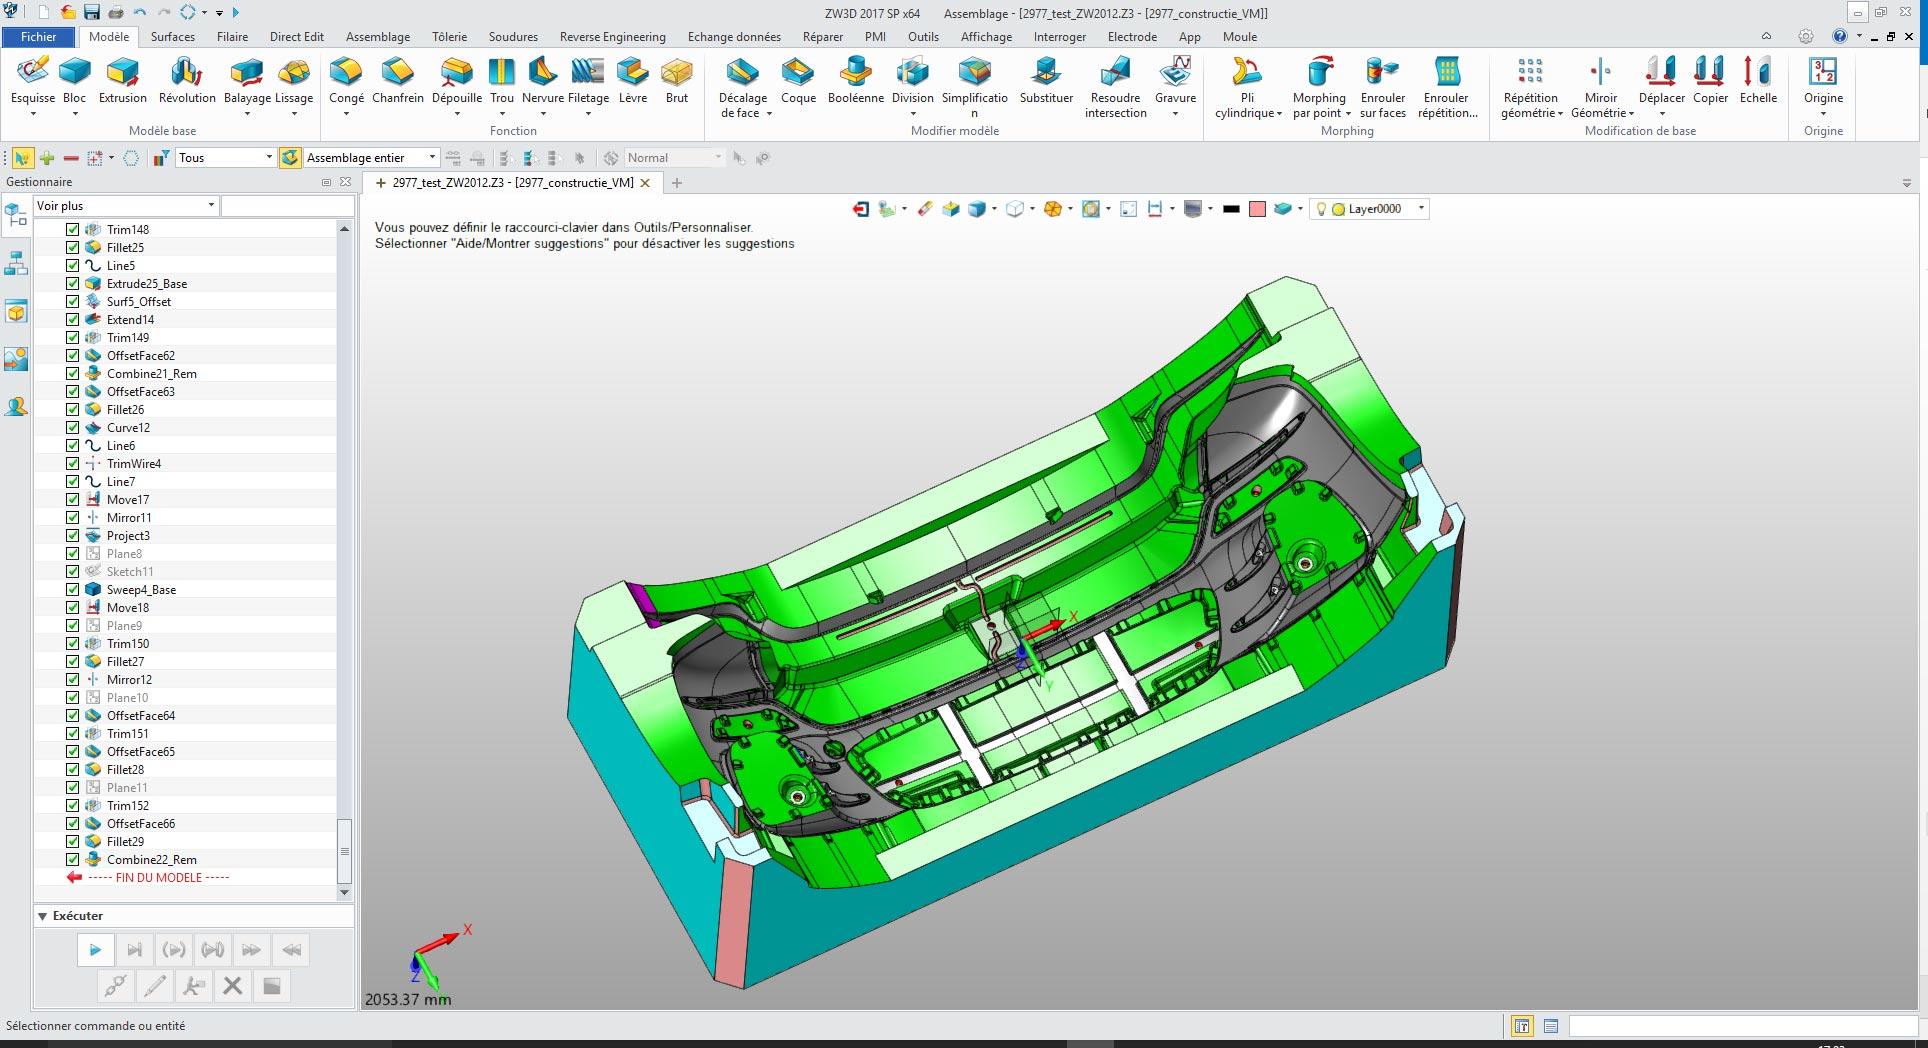Toggle the Mirror11 feature checkbox

(x=73, y=518)
